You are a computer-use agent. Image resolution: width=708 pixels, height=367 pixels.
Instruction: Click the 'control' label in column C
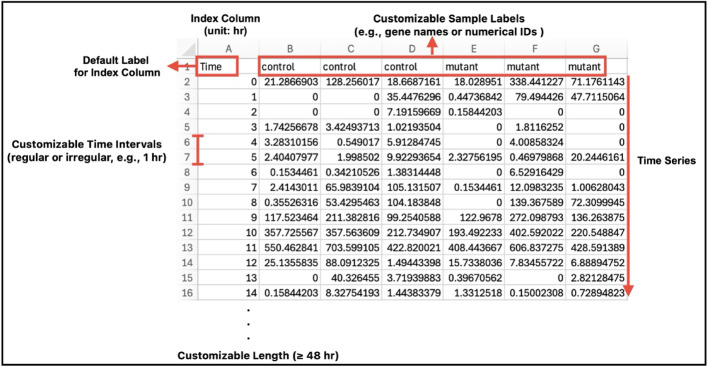tap(340, 67)
